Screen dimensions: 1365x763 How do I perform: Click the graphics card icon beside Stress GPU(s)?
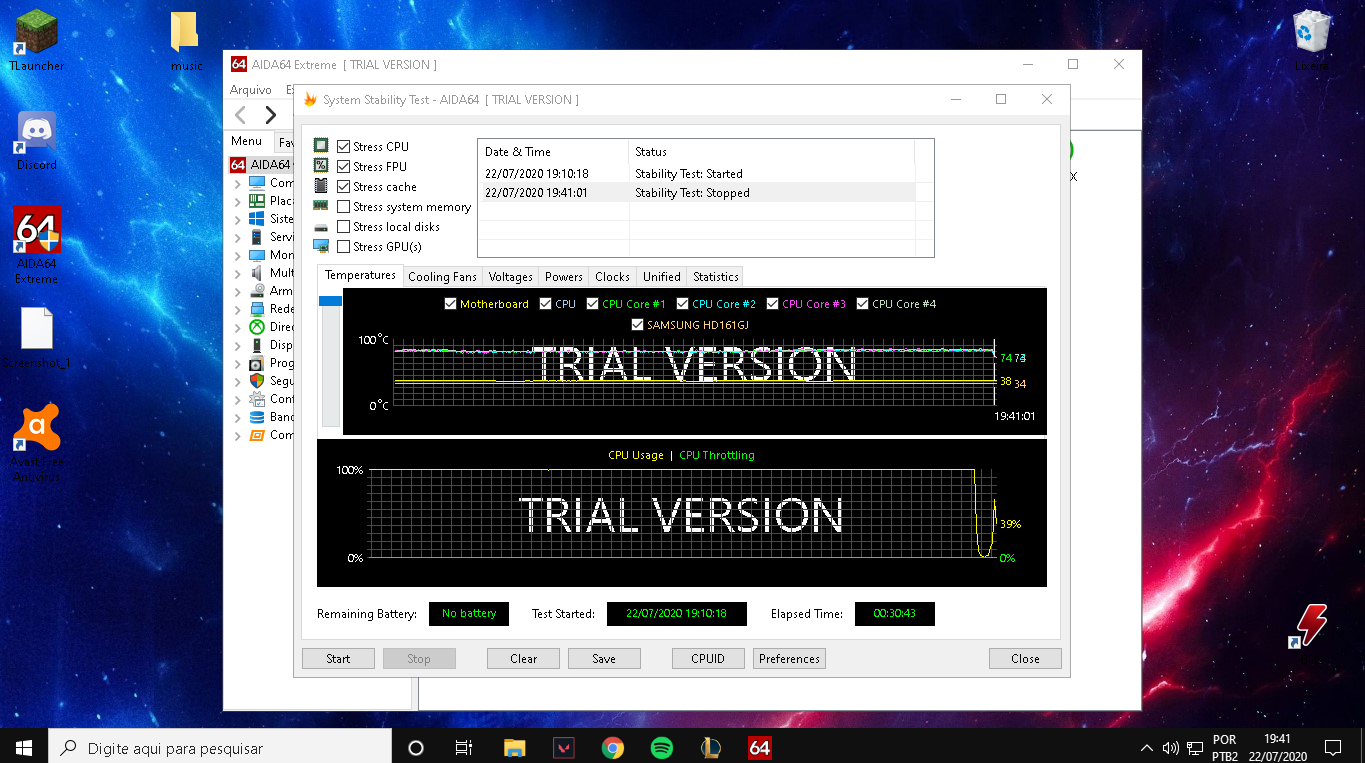(321, 246)
